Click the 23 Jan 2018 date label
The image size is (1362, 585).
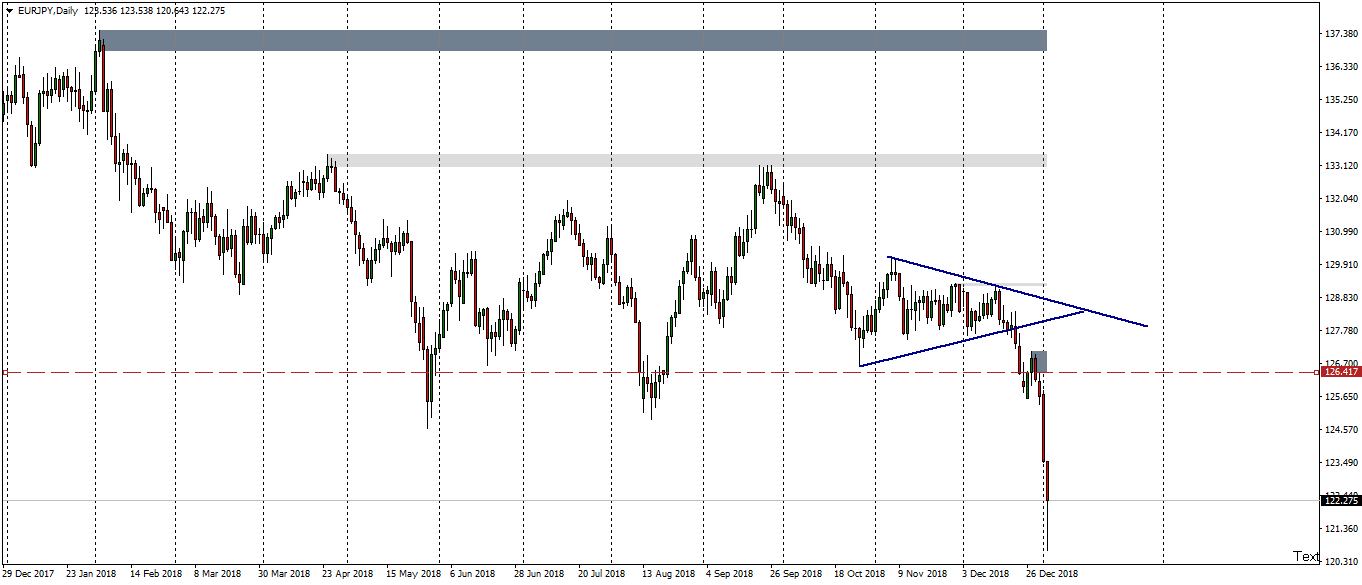(x=92, y=574)
